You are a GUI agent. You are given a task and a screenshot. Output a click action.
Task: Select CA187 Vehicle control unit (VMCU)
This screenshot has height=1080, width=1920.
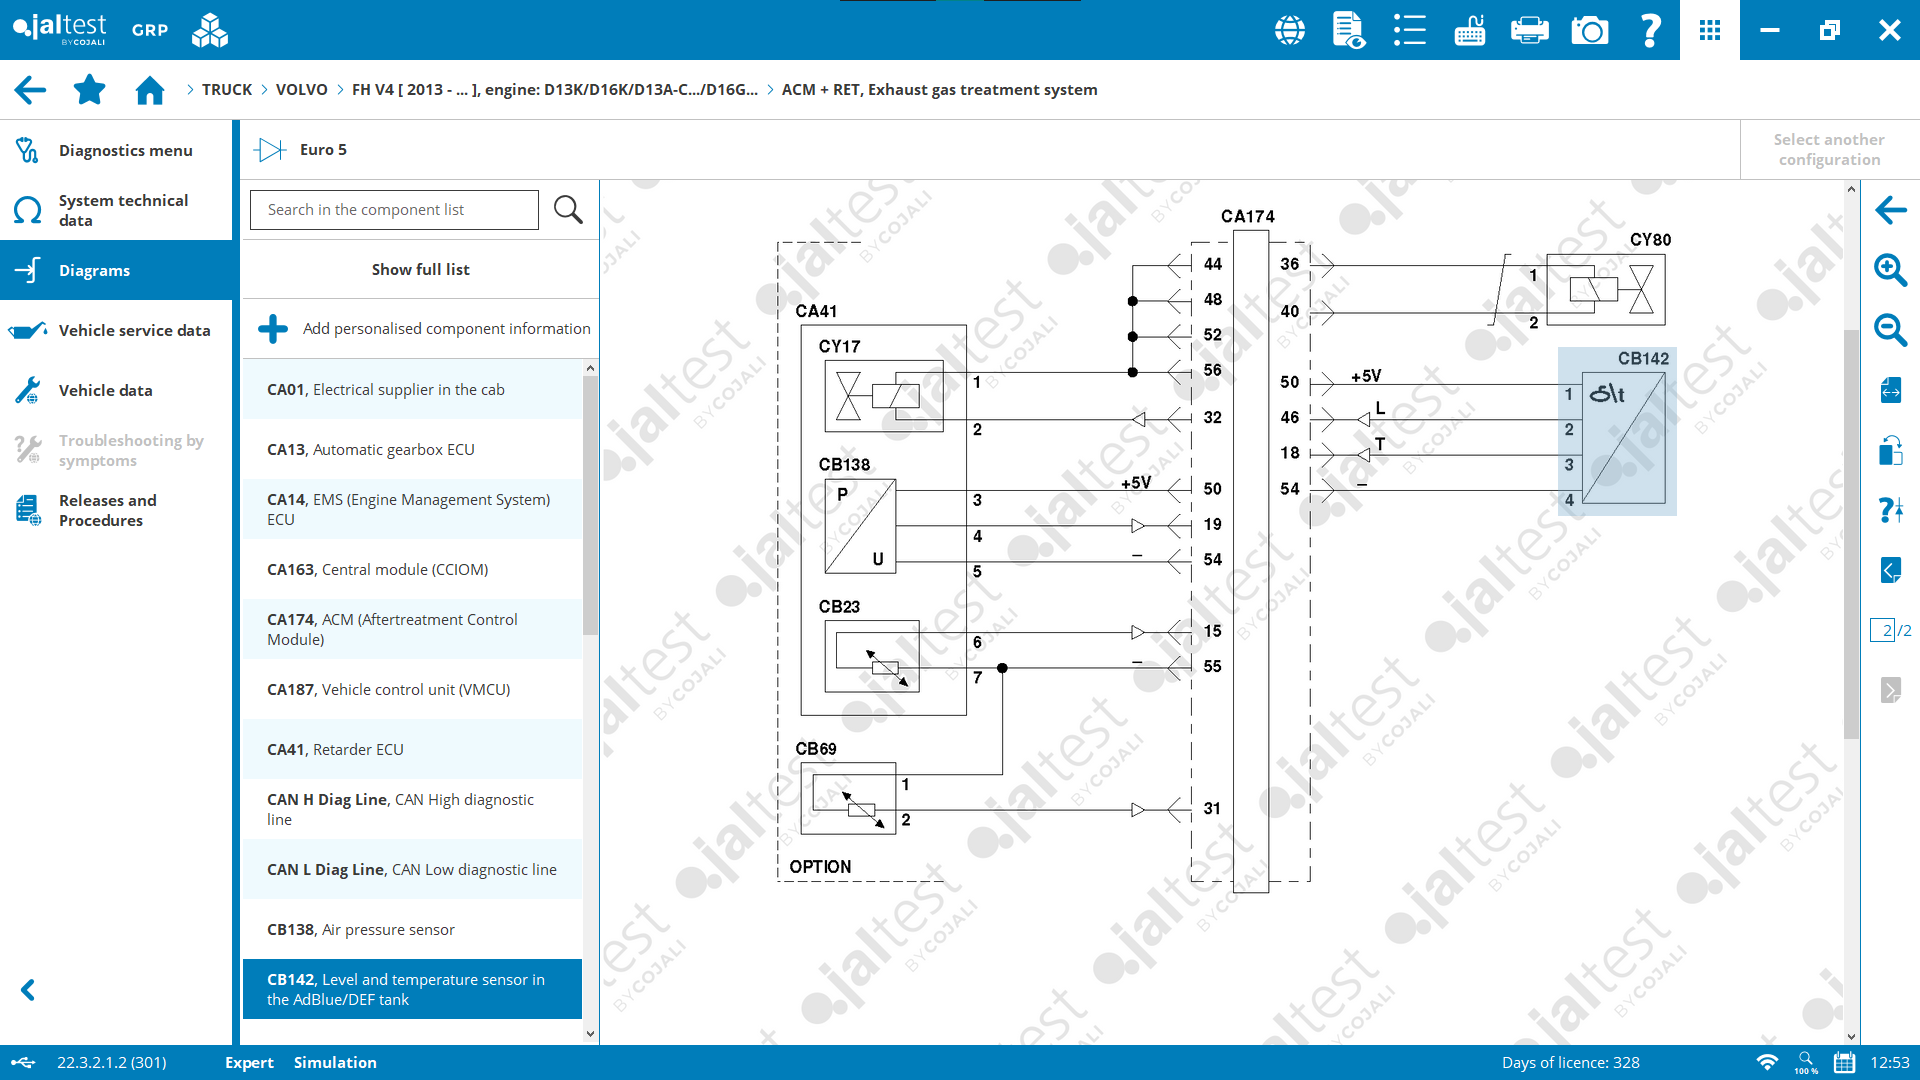[x=412, y=689]
